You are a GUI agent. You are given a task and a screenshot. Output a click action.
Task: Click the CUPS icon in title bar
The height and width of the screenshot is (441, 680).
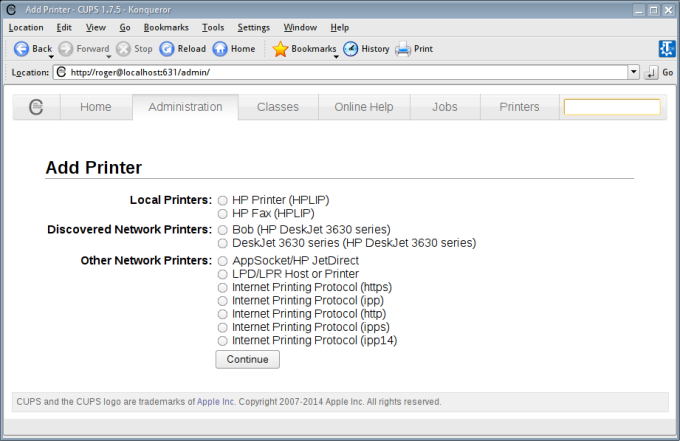click(11, 10)
